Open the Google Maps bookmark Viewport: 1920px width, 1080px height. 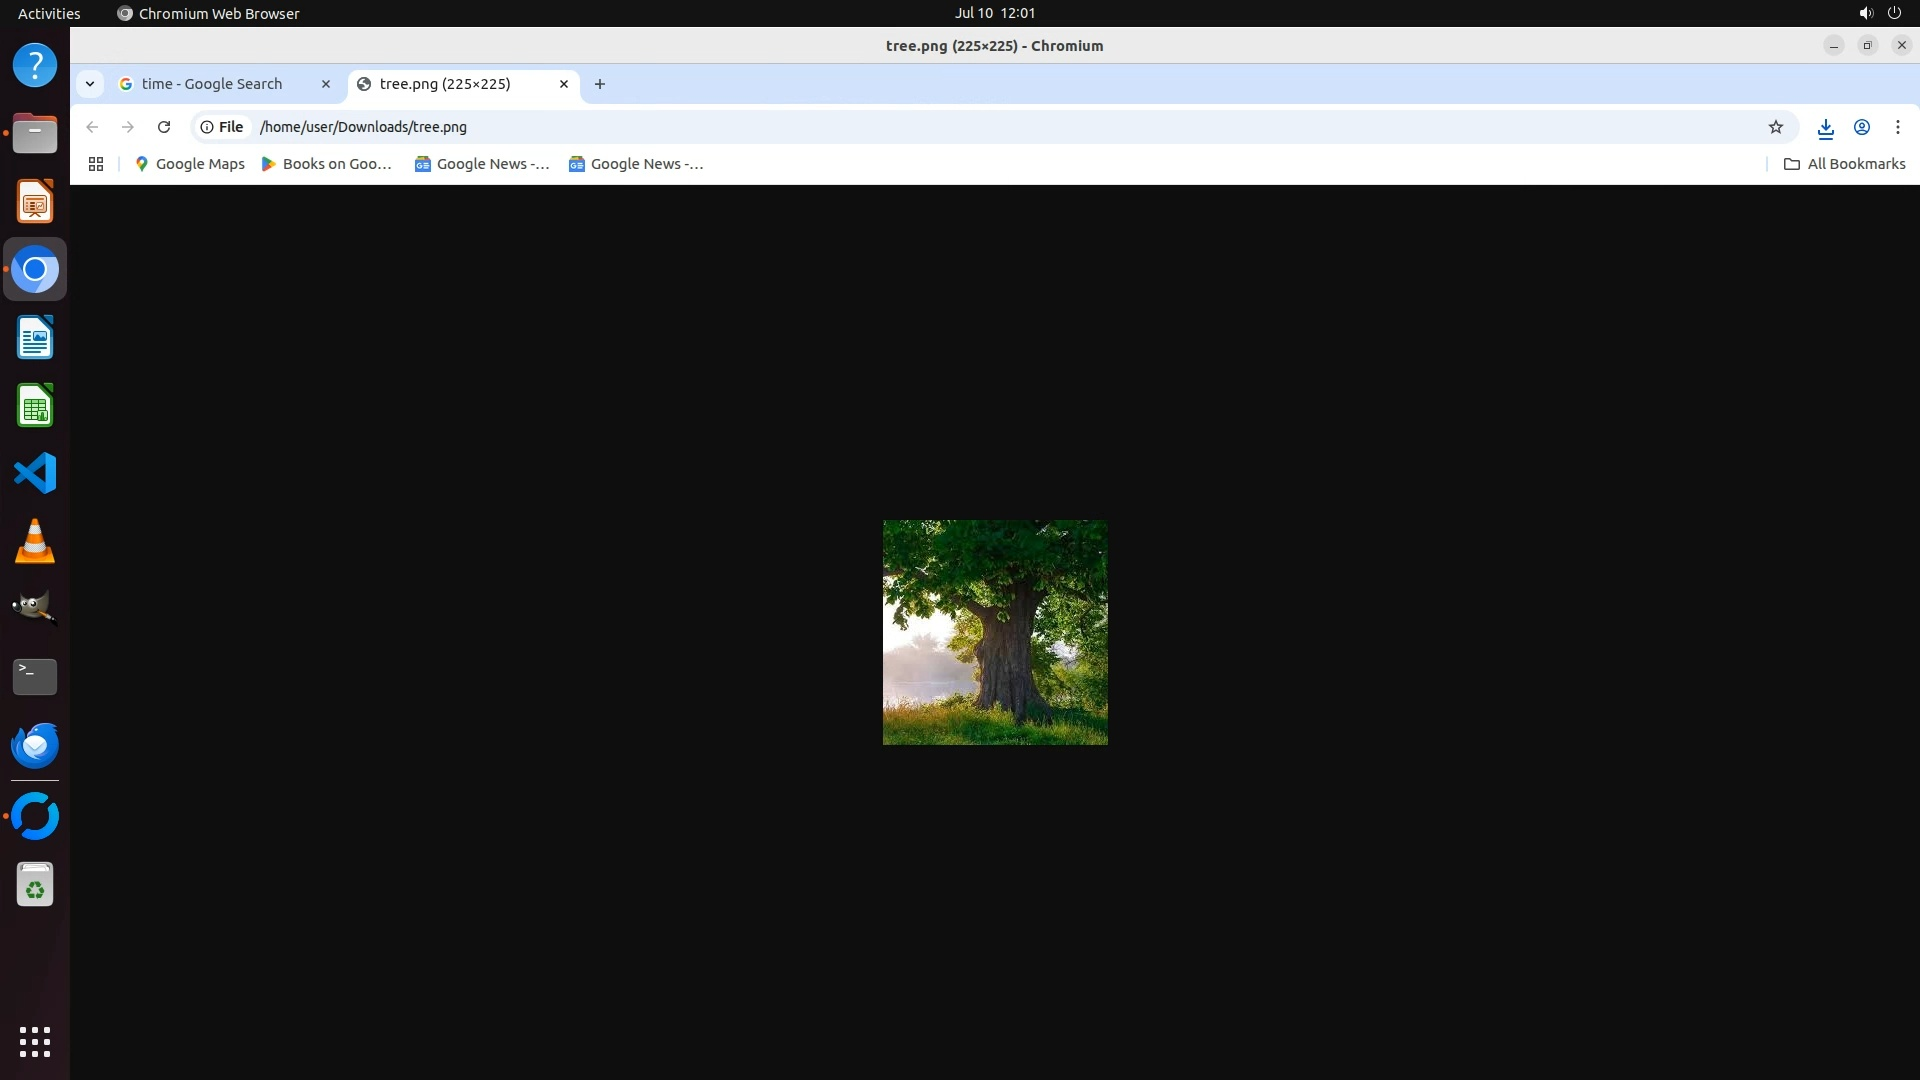[190, 164]
